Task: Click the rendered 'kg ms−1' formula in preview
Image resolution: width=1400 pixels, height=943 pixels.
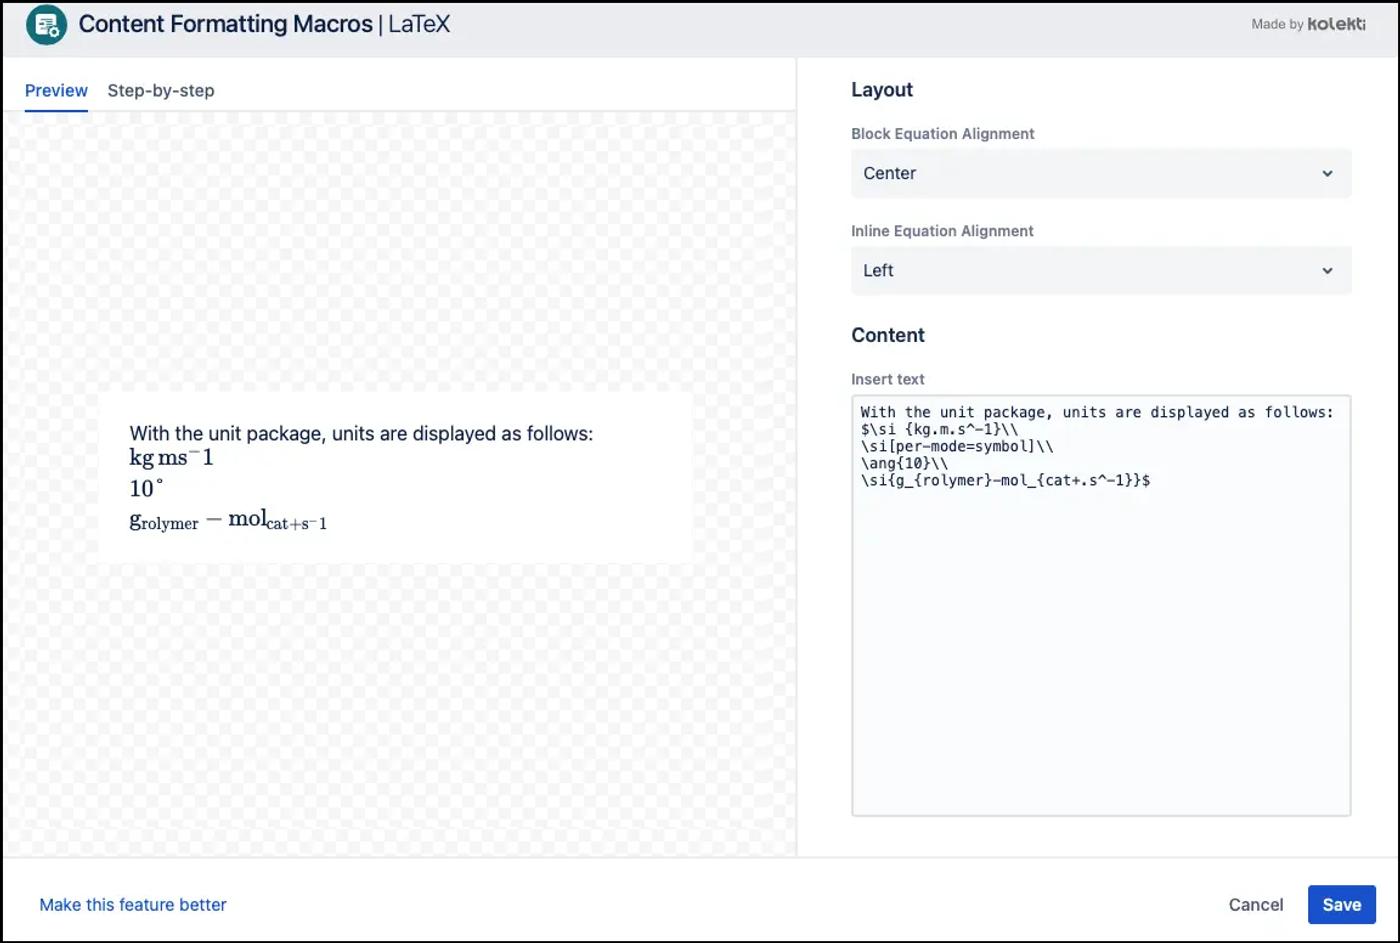Action: (x=171, y=458)
